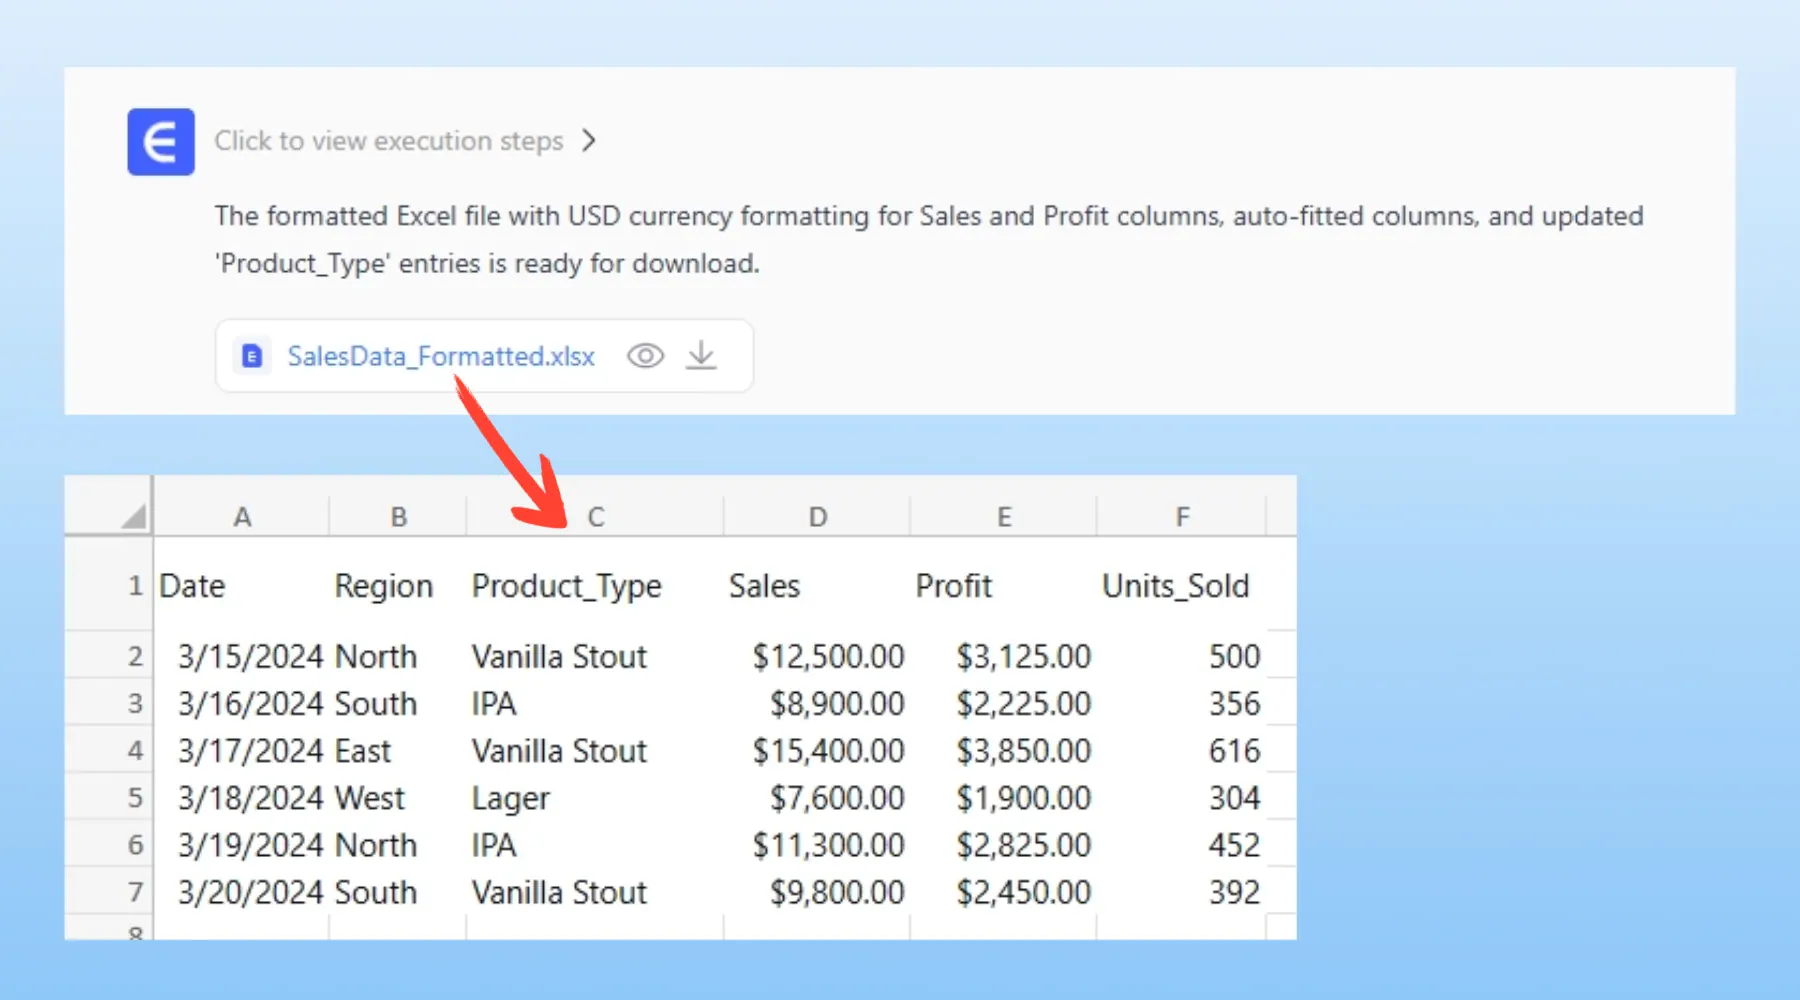This screenshot has height=1000, width=1800.
Task: Click the blue assistant logo avatar
Action: click(160, 142)
